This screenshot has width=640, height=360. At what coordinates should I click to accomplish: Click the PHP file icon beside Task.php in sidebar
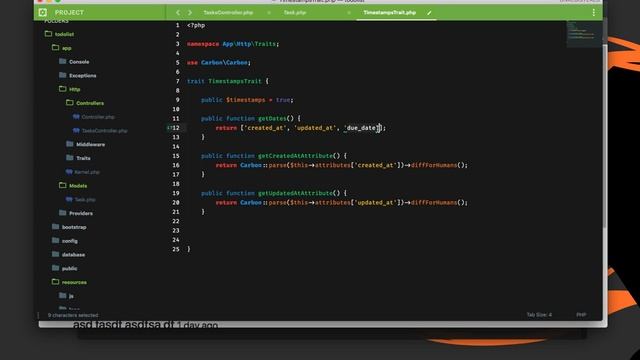(69, 199)
